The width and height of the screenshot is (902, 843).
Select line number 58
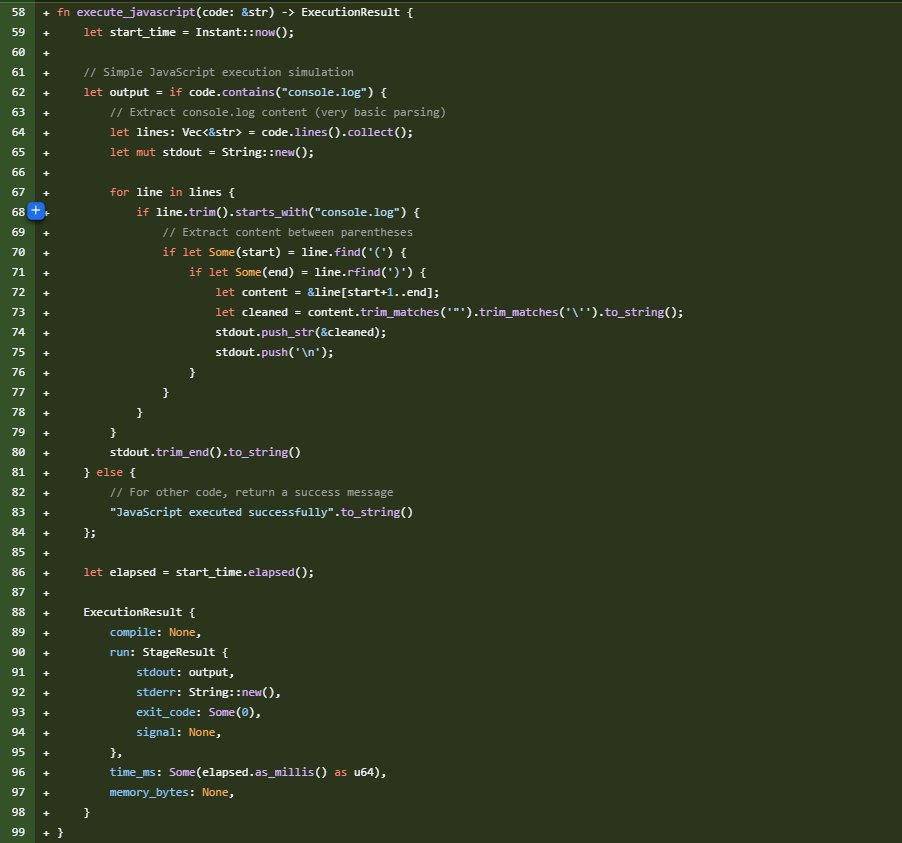tap(18, 12)
